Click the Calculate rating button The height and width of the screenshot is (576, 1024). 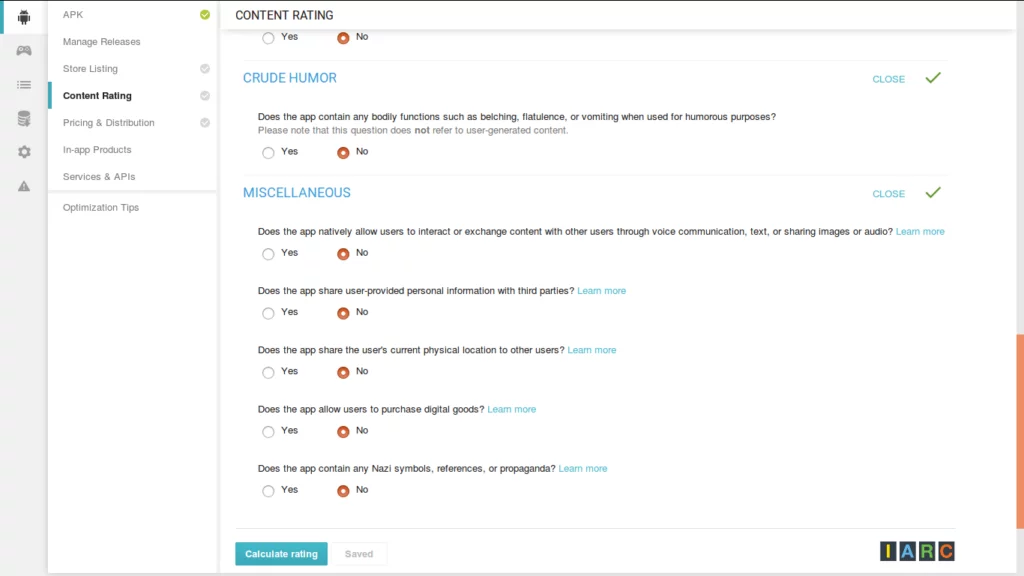tap(281, 553)
